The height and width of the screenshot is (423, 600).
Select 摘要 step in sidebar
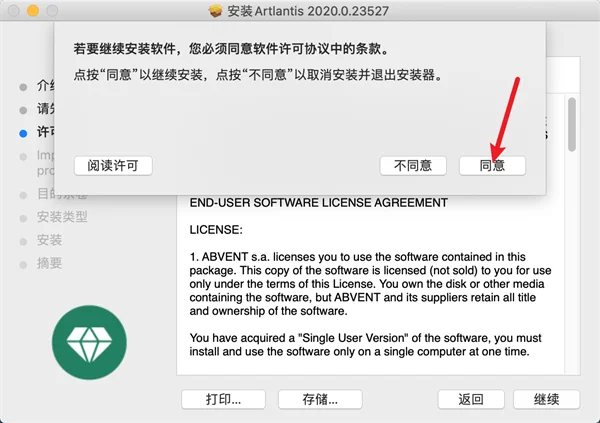(49, 263)
